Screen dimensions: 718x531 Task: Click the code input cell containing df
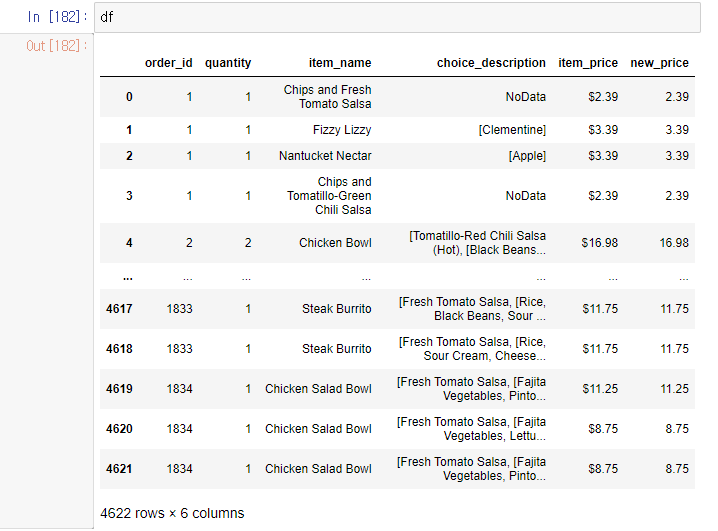[397, 17]
